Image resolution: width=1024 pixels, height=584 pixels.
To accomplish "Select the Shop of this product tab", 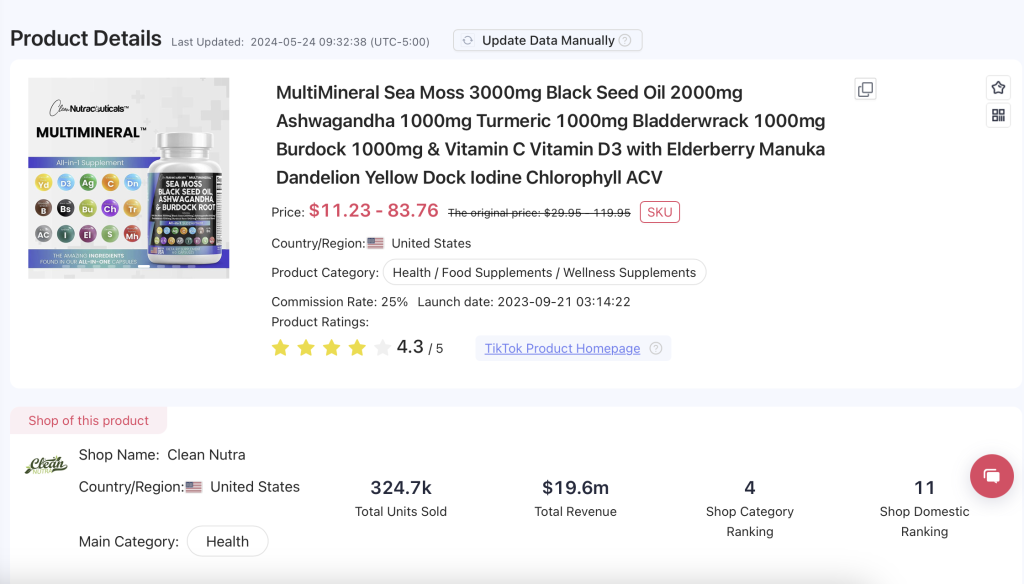I will coord(88,421).
